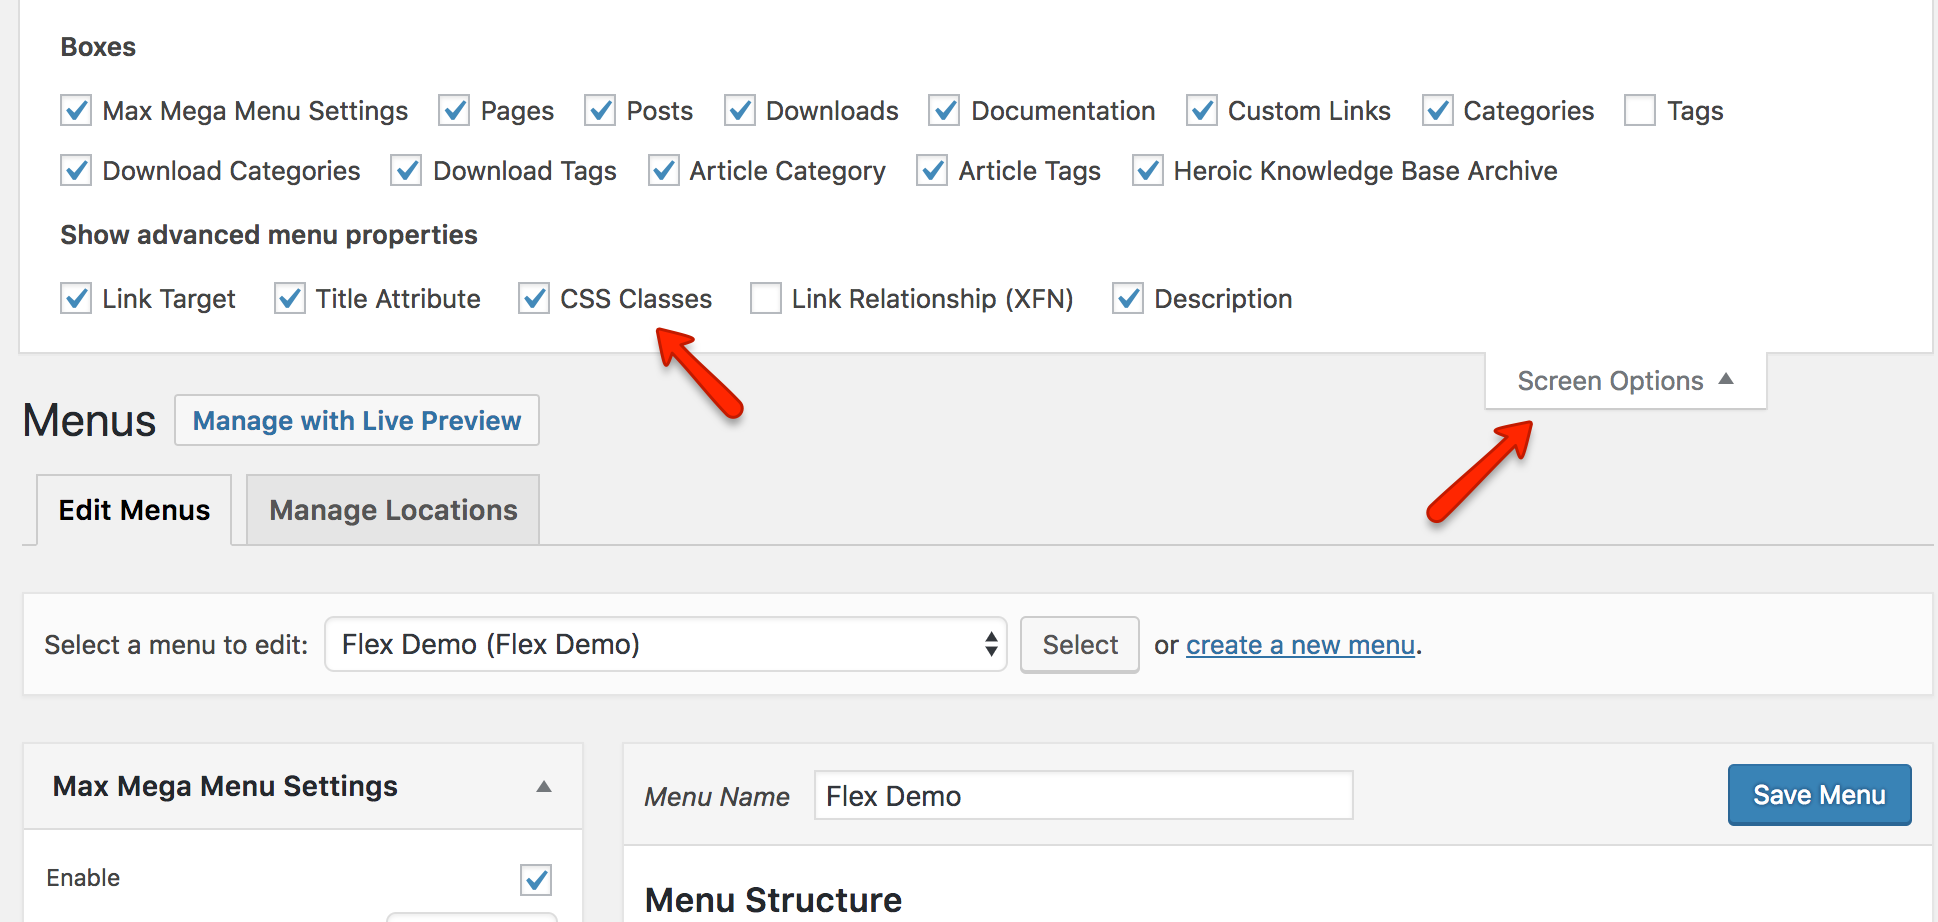The width and height of the screenshot is (1938, 922).
Task: Enable the Tags box checkbox
Action: (1639, 110)
